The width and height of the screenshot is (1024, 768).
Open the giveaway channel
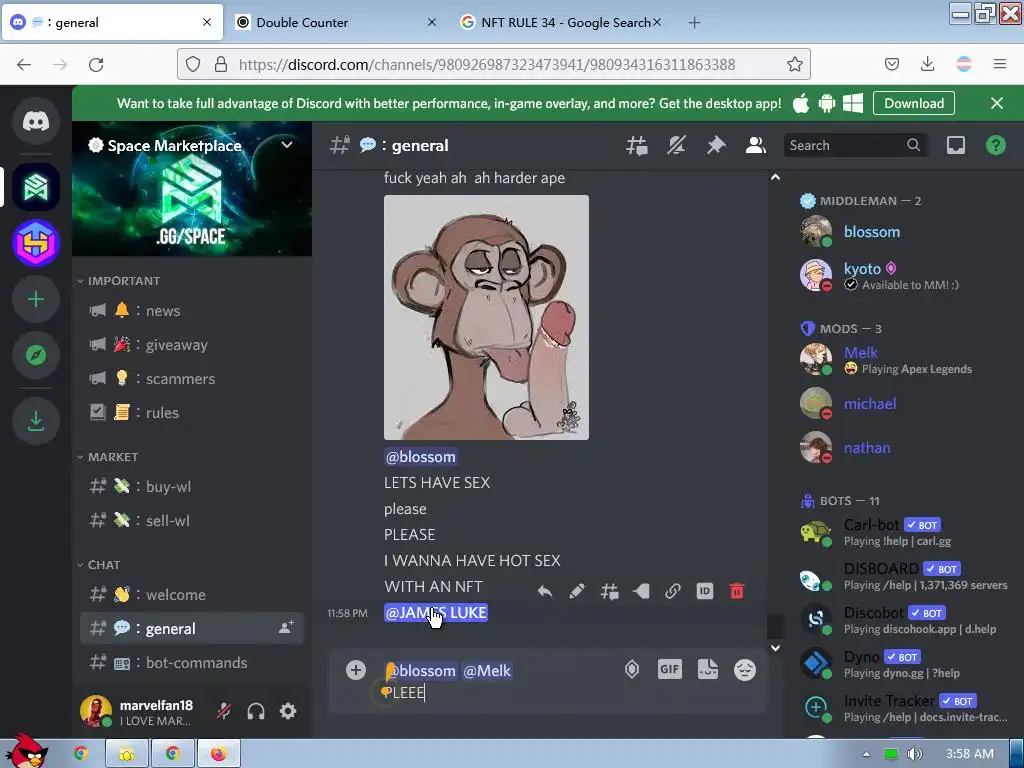tap(192, 345)
